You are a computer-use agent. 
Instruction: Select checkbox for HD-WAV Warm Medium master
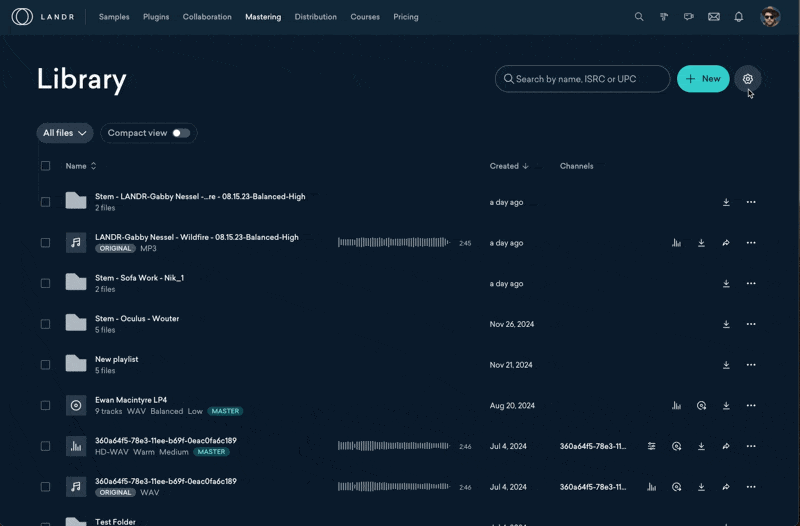pyautogui.click(x=45, y=446)
